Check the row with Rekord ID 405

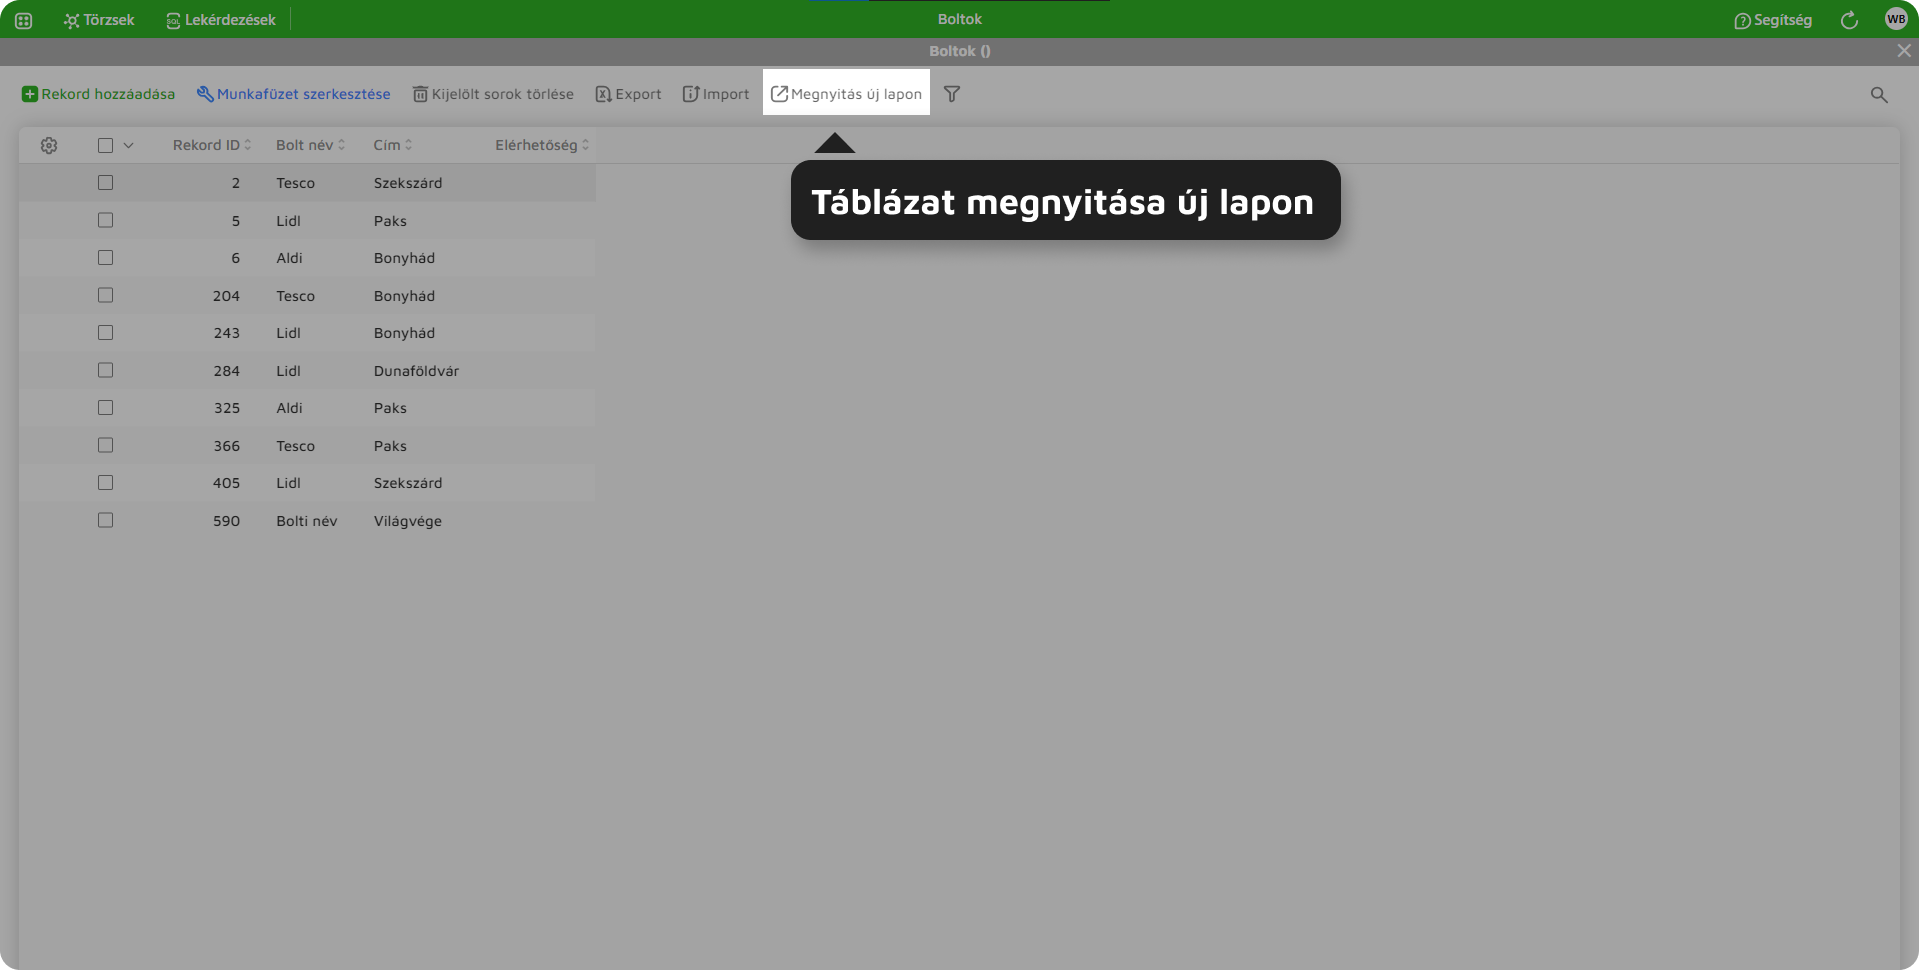105,483
